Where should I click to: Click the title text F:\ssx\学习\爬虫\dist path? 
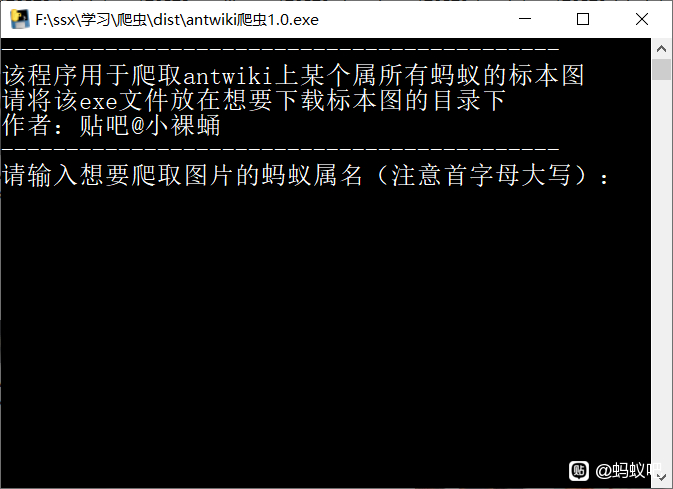pyautogui.click(x=177, y=20)
